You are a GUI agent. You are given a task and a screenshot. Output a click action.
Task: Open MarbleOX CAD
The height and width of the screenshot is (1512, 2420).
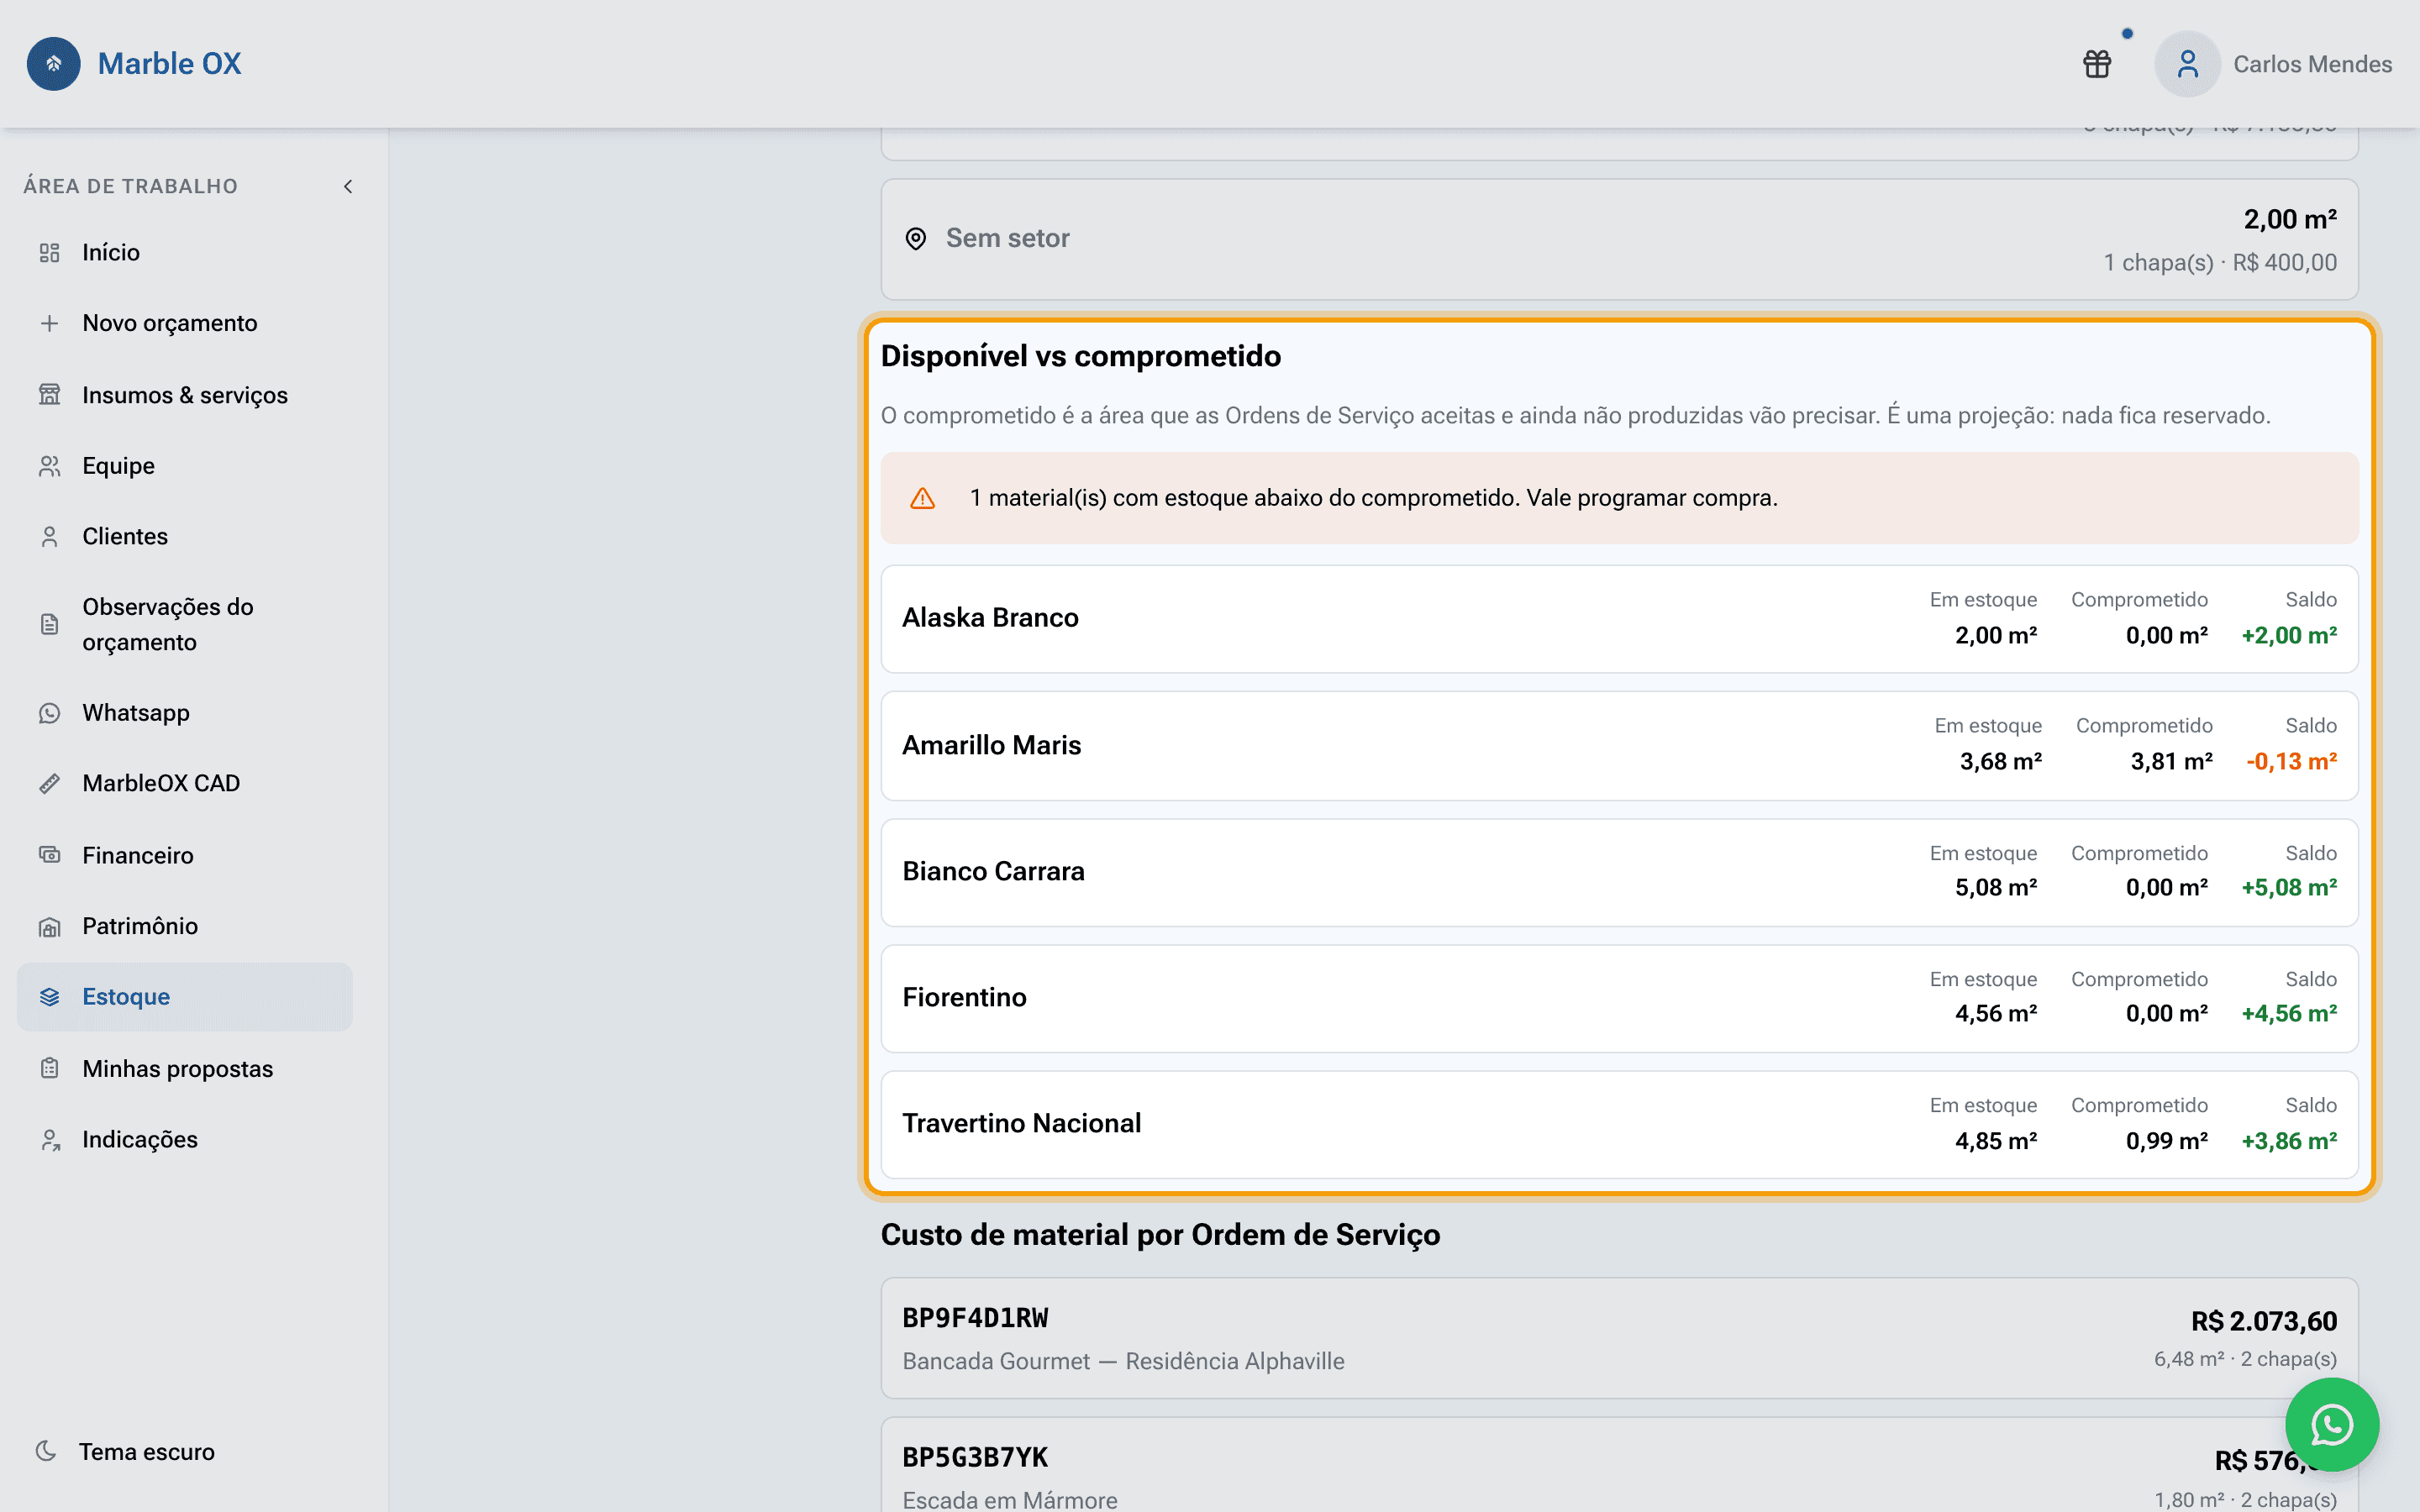pos(185,784)
